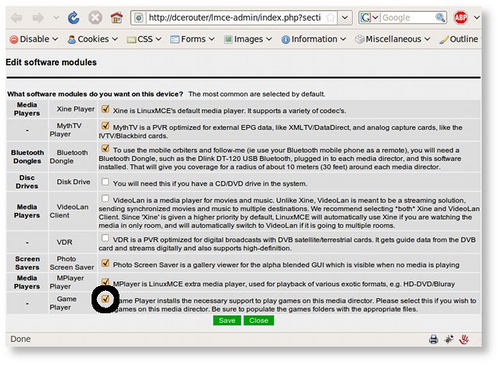Toggle the Game Player checkbox

click(x=105, y=299)
